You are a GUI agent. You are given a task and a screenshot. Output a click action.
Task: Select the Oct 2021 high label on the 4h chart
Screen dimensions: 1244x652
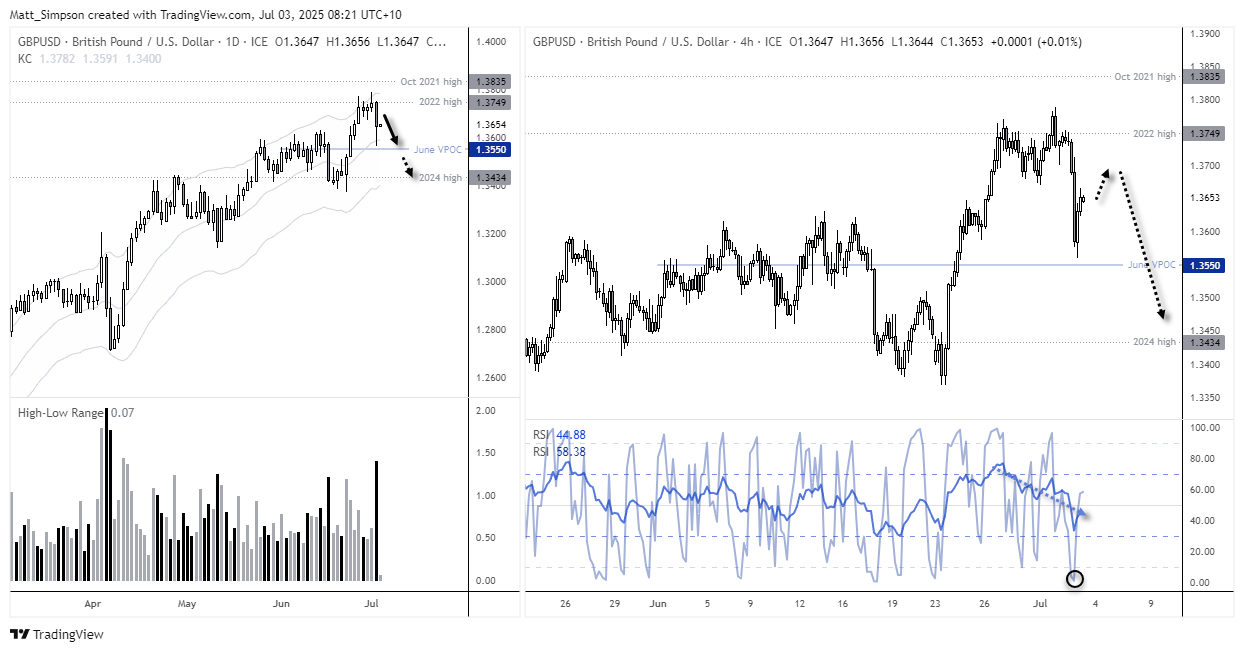tap(1145, 76)
